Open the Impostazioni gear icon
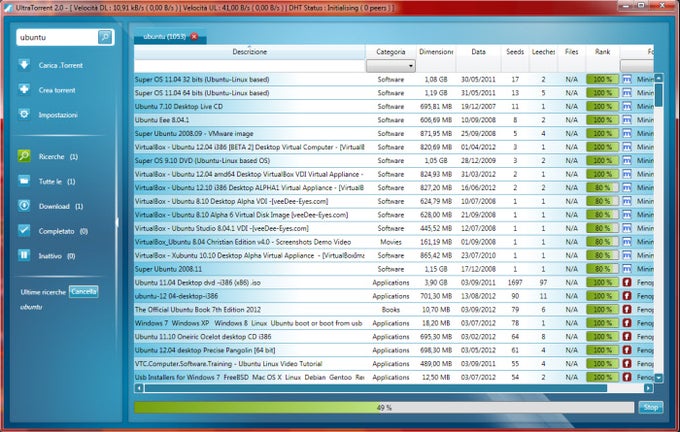Screen dimensions: 680x432 (24, 114)
